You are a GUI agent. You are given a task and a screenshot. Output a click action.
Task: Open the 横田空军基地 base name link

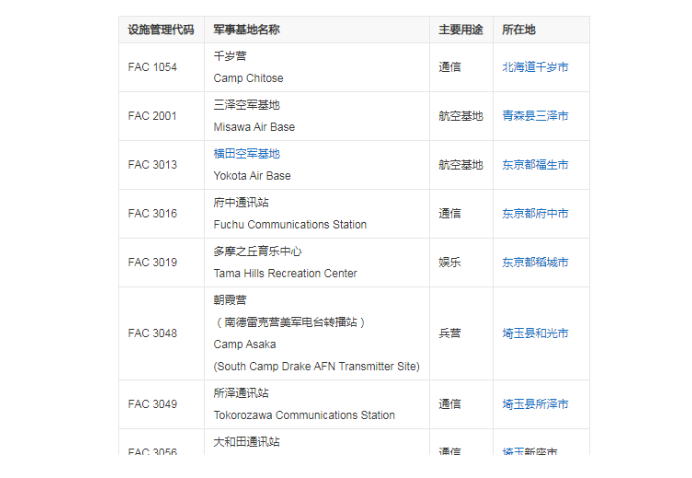(246, 154)
